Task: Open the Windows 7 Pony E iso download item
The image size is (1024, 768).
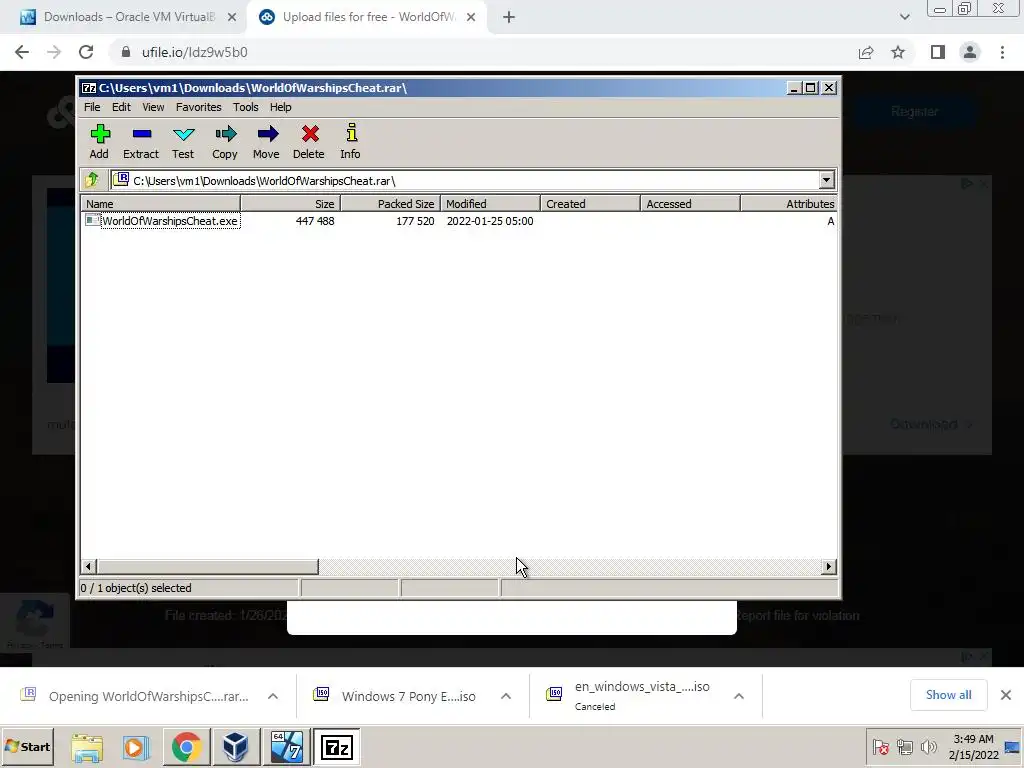Action: 395,696
